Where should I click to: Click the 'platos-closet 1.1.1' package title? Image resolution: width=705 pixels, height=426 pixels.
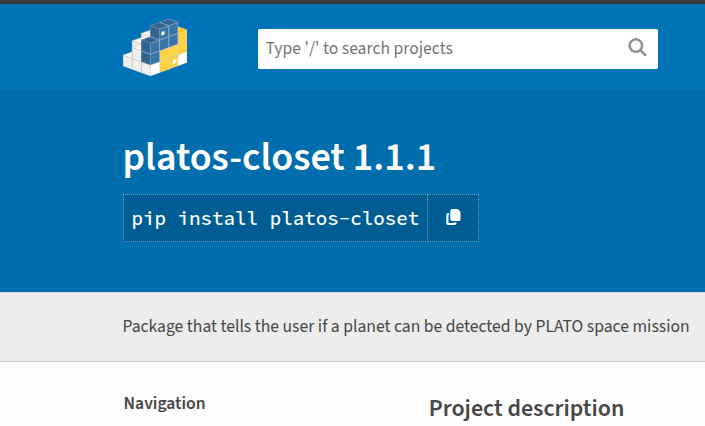tap(279, 157)
